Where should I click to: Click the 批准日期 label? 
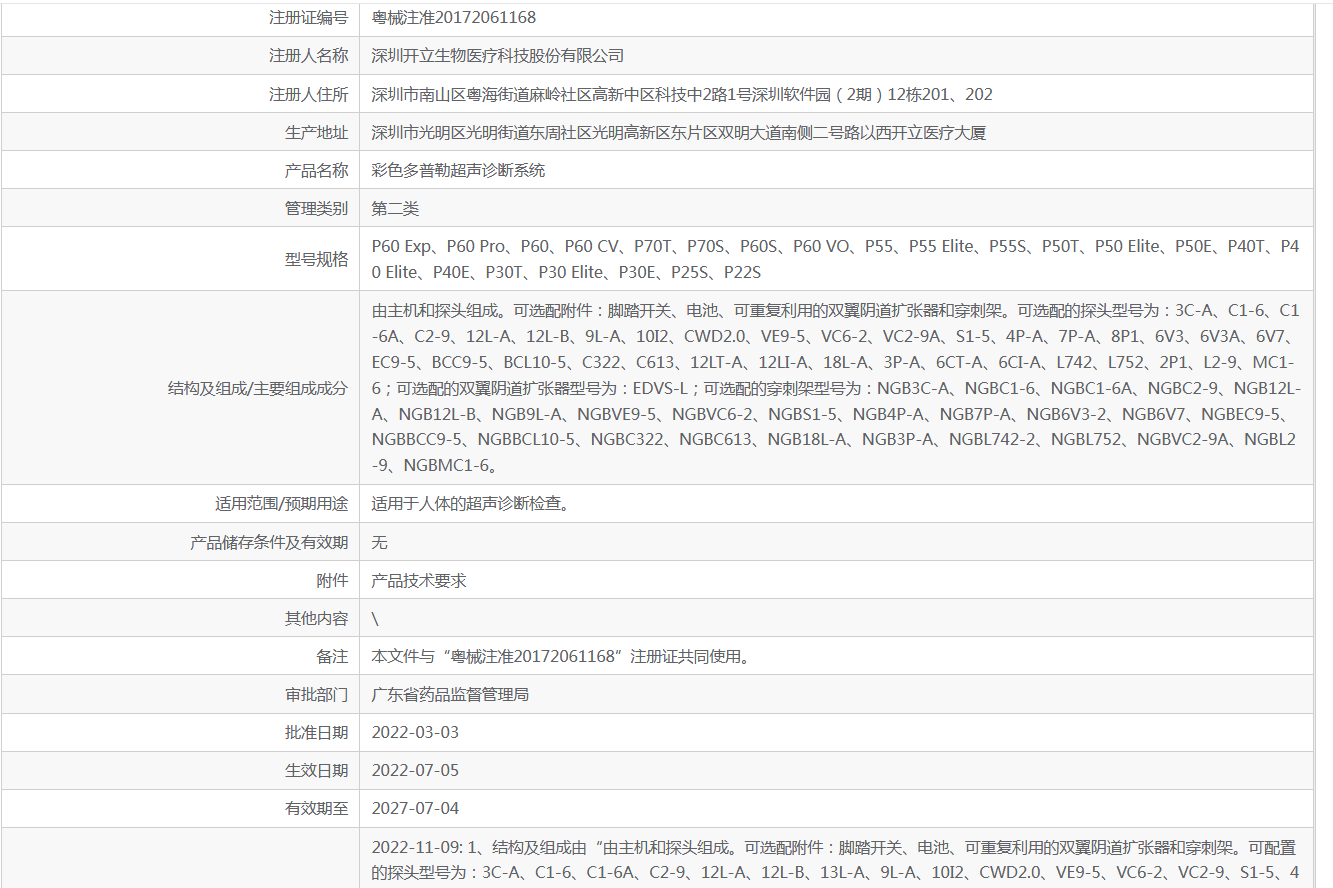coord(316,732)
